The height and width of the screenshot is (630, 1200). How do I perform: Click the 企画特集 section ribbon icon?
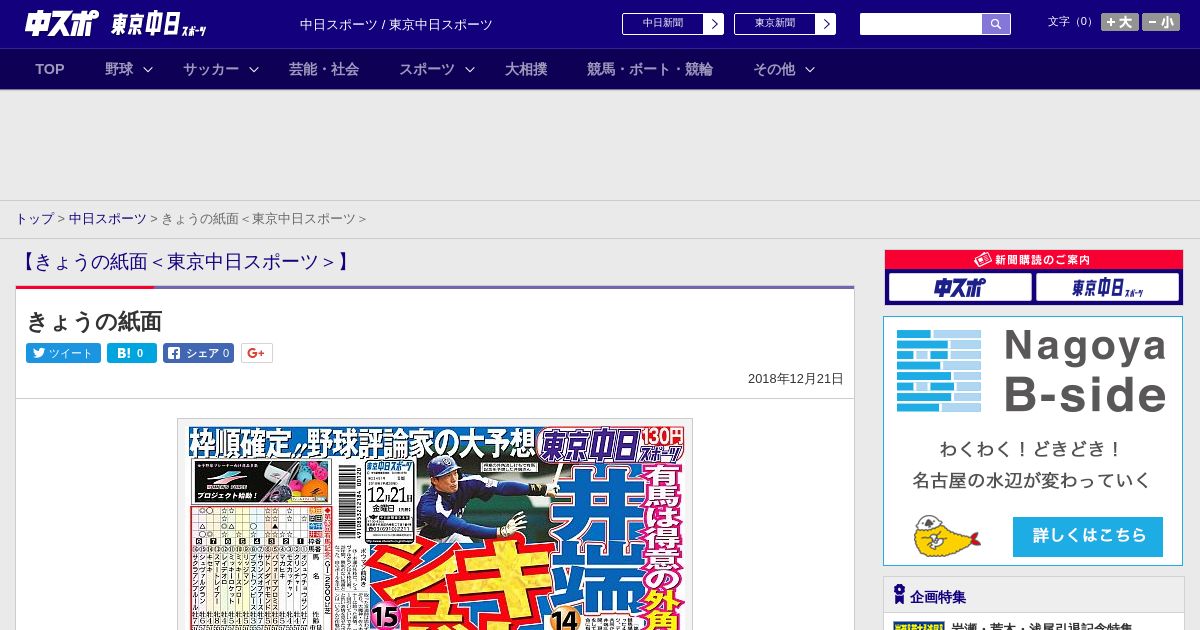(899, 595)
